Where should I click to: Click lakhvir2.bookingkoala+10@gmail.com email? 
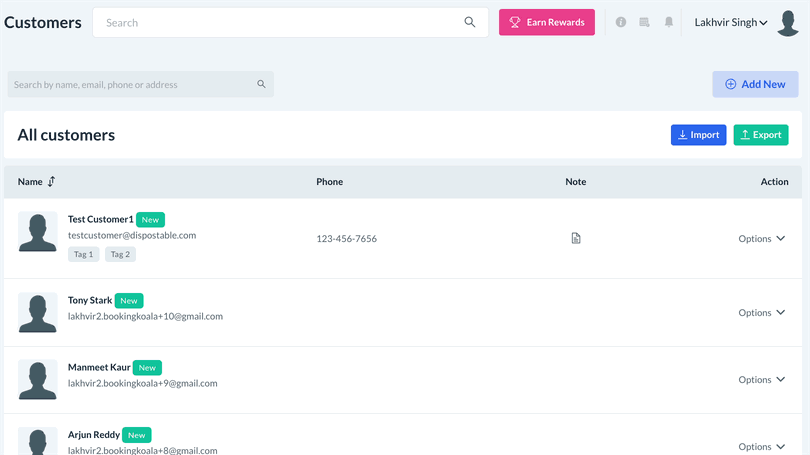(x=145, y=316)
